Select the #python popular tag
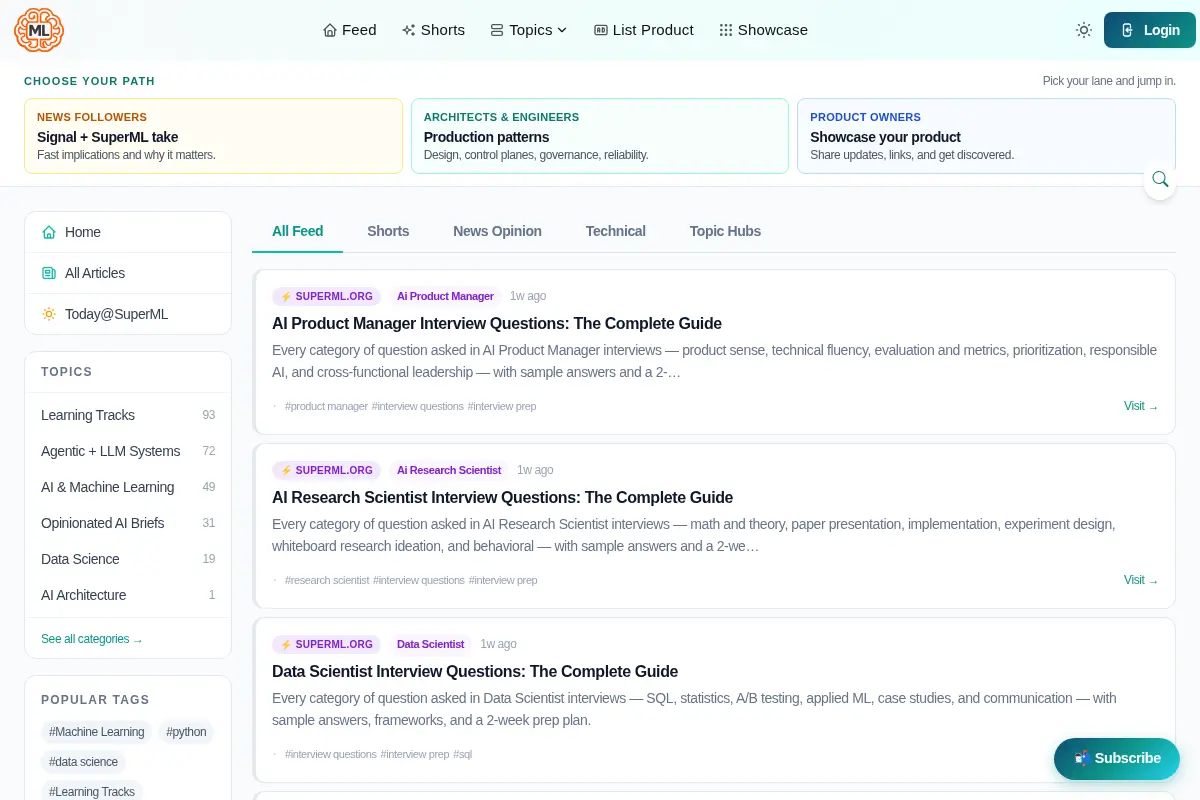 tap(186, 732)
